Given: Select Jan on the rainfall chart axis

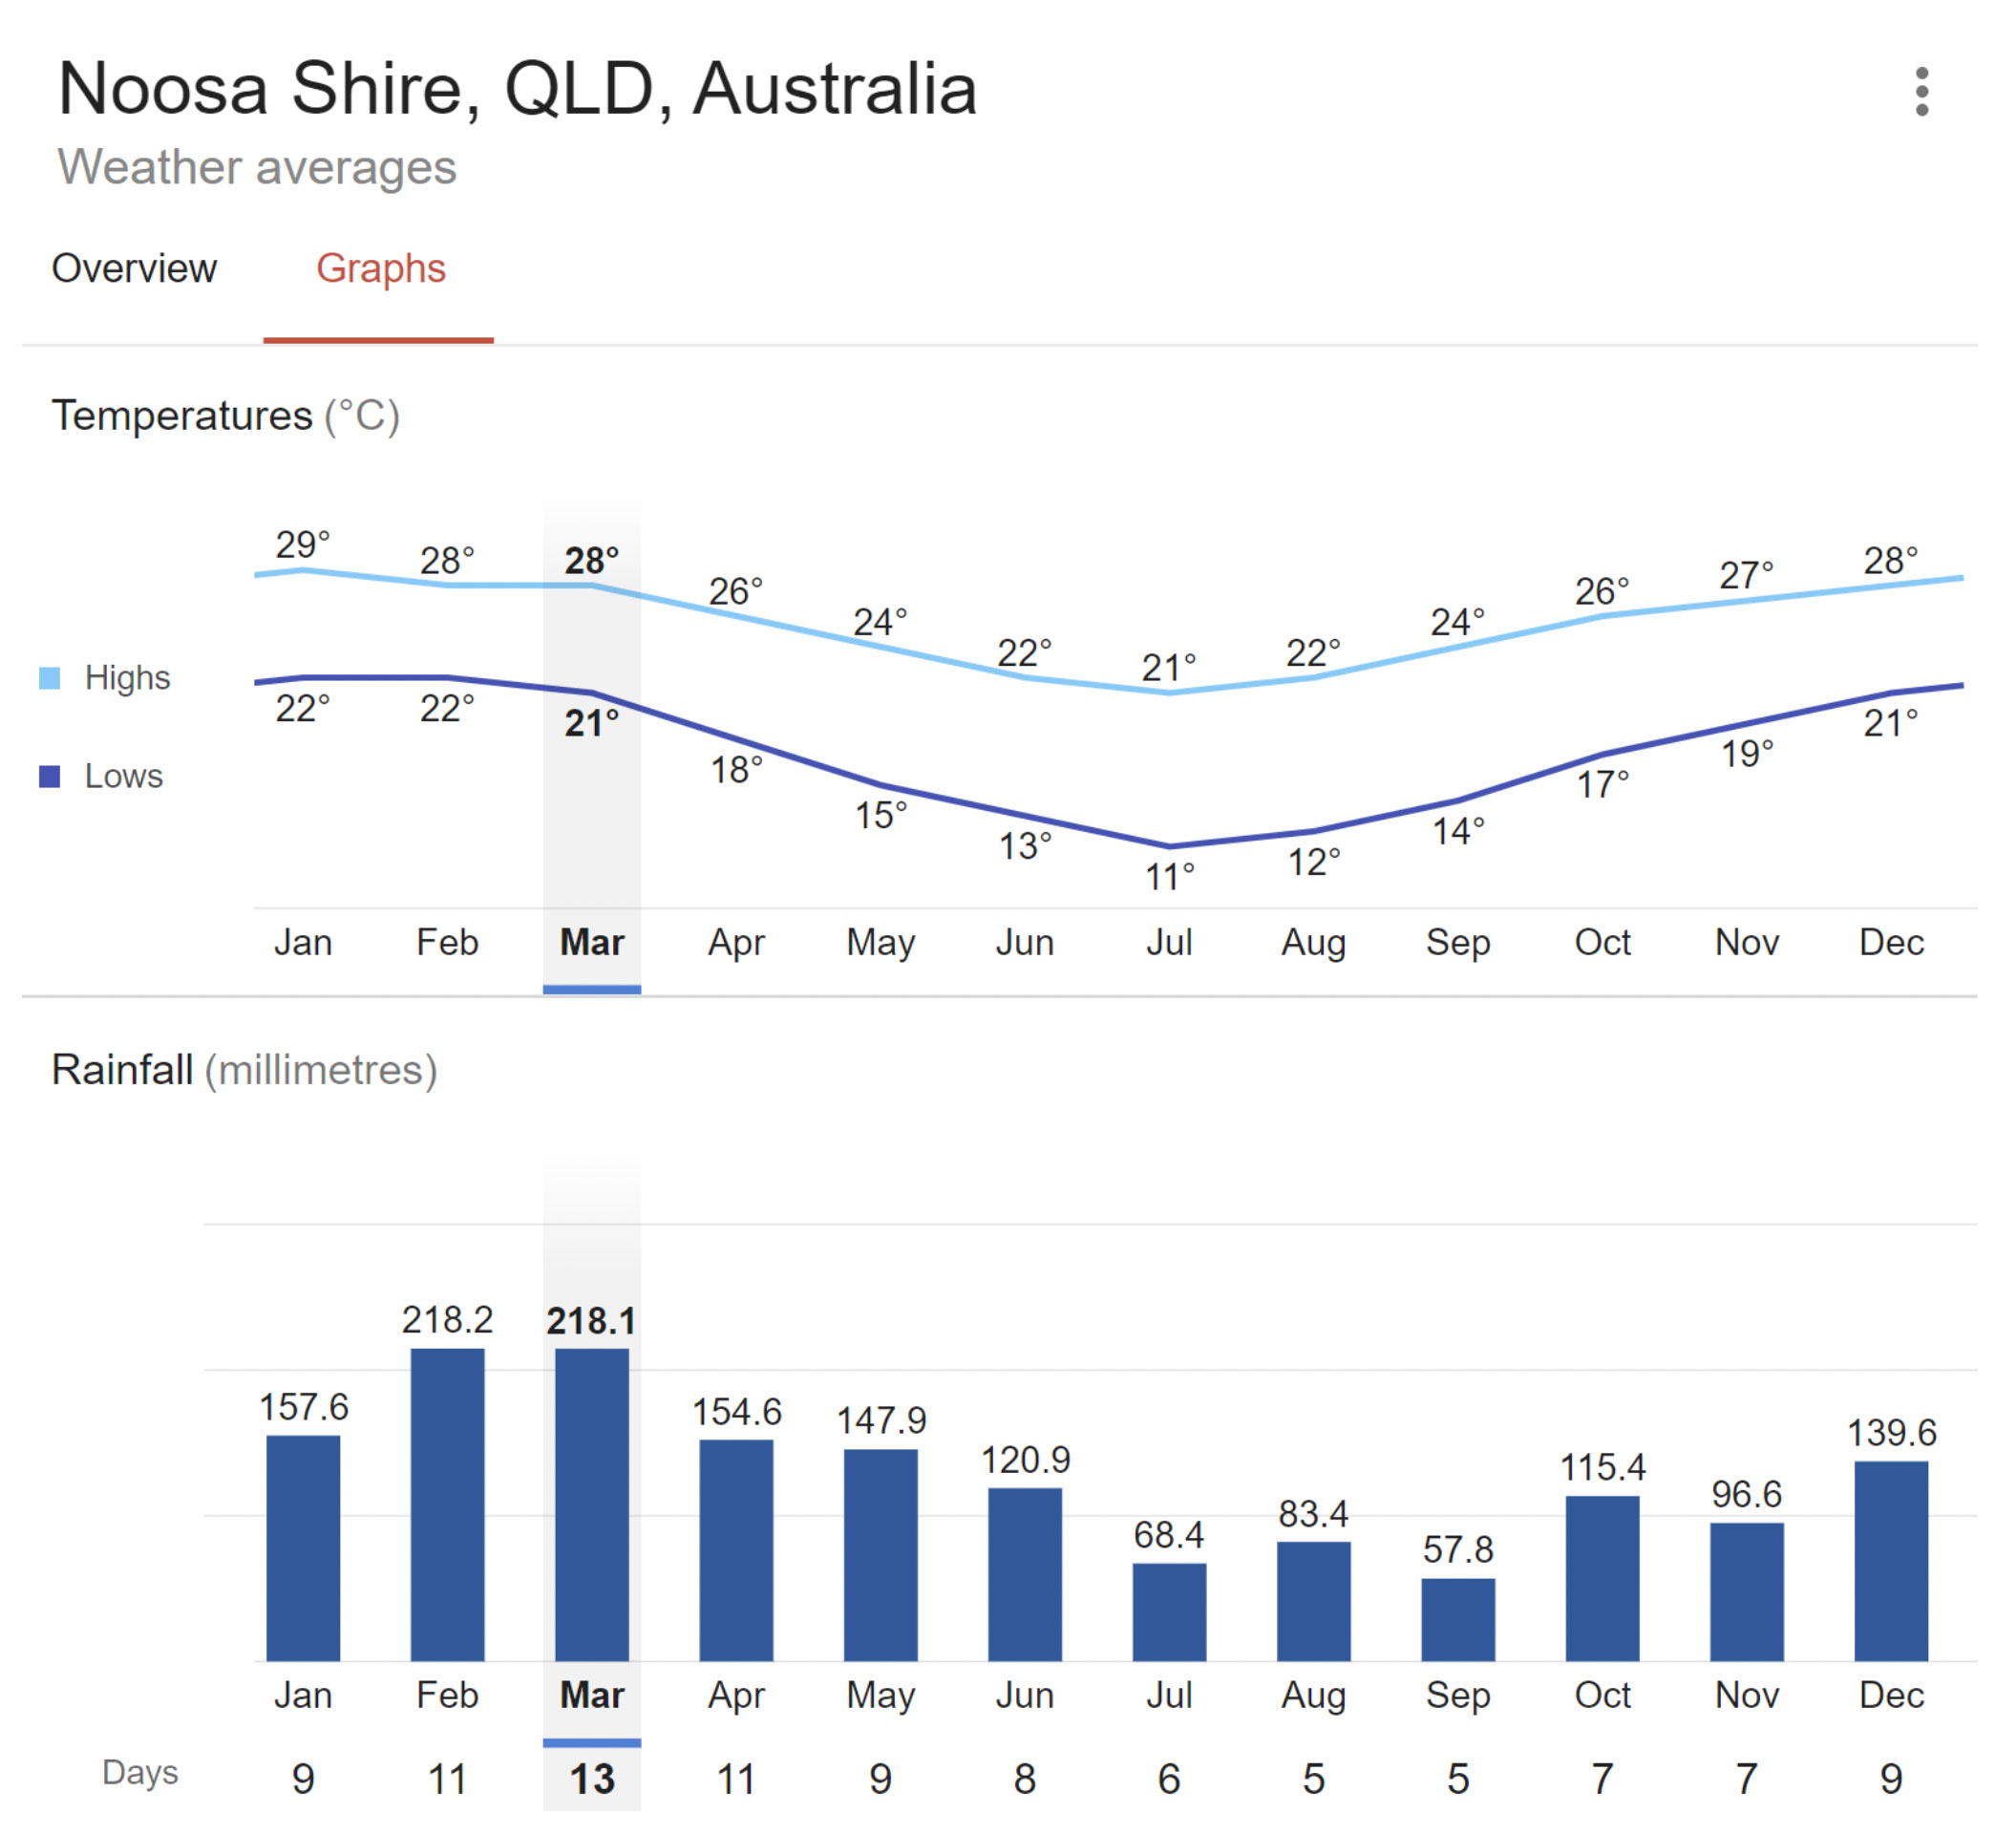Looking at the screenshot, I should point(303,1696).
